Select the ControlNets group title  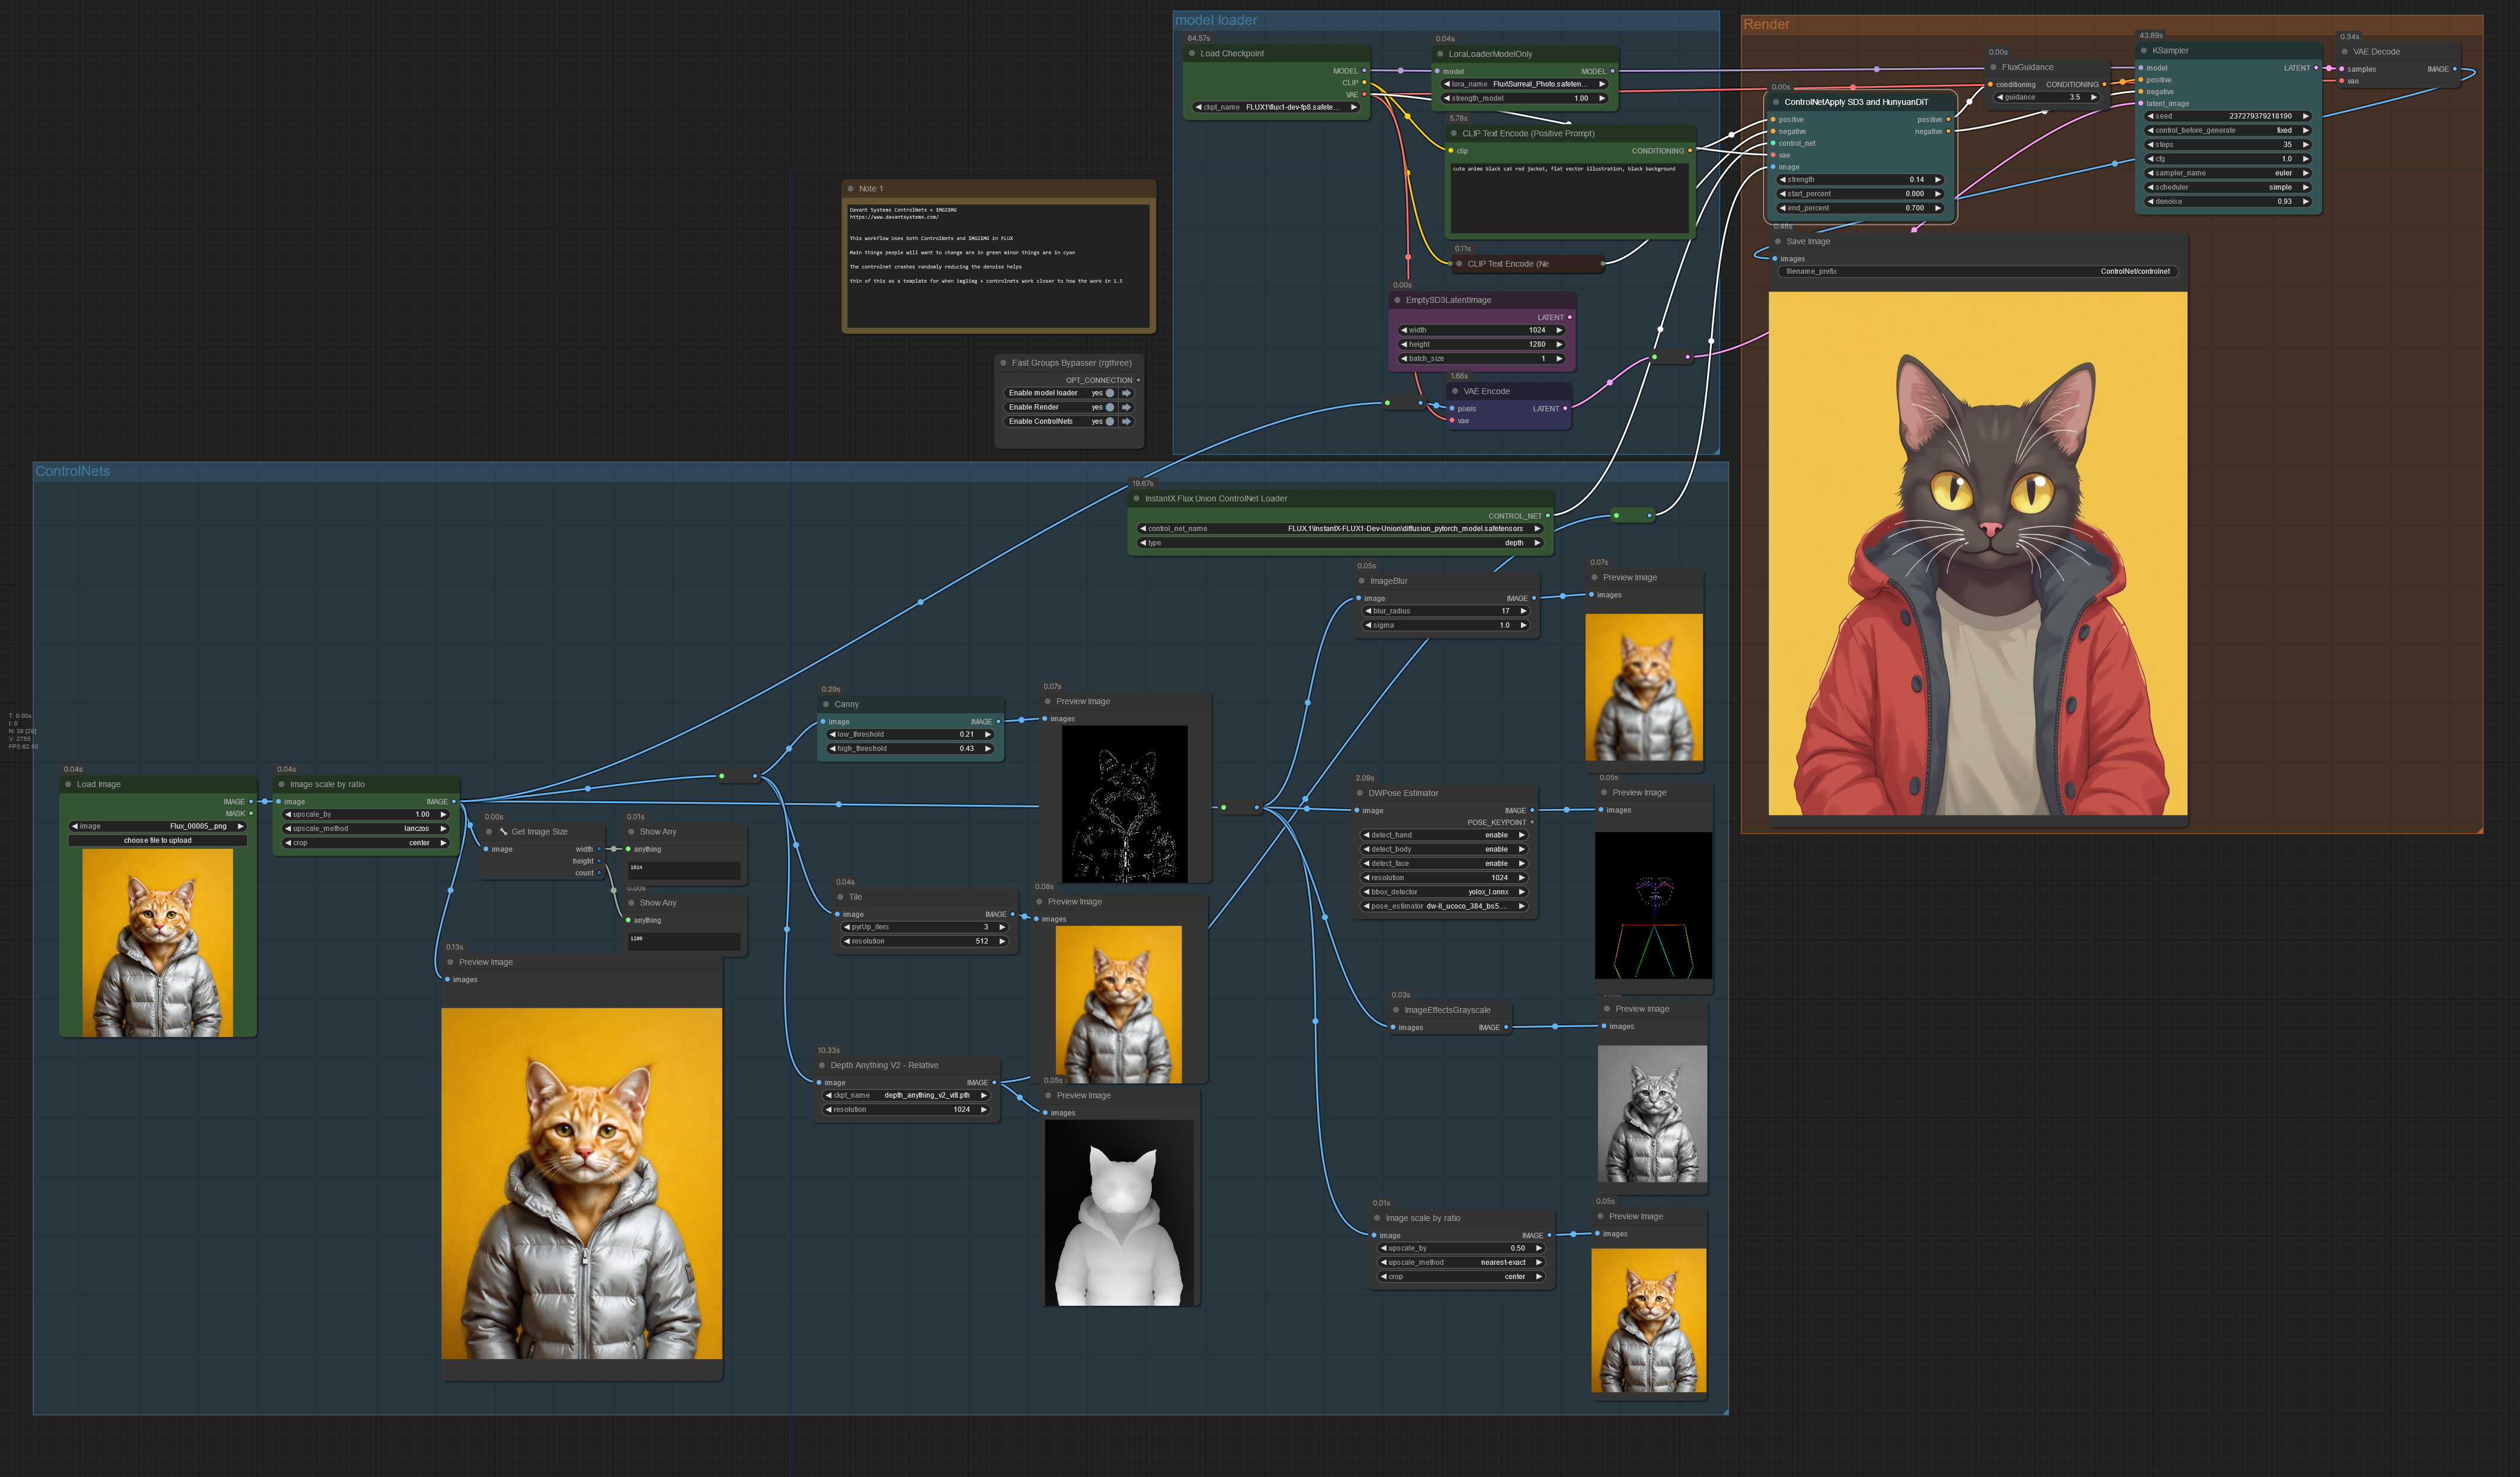(x=73, y=471)
